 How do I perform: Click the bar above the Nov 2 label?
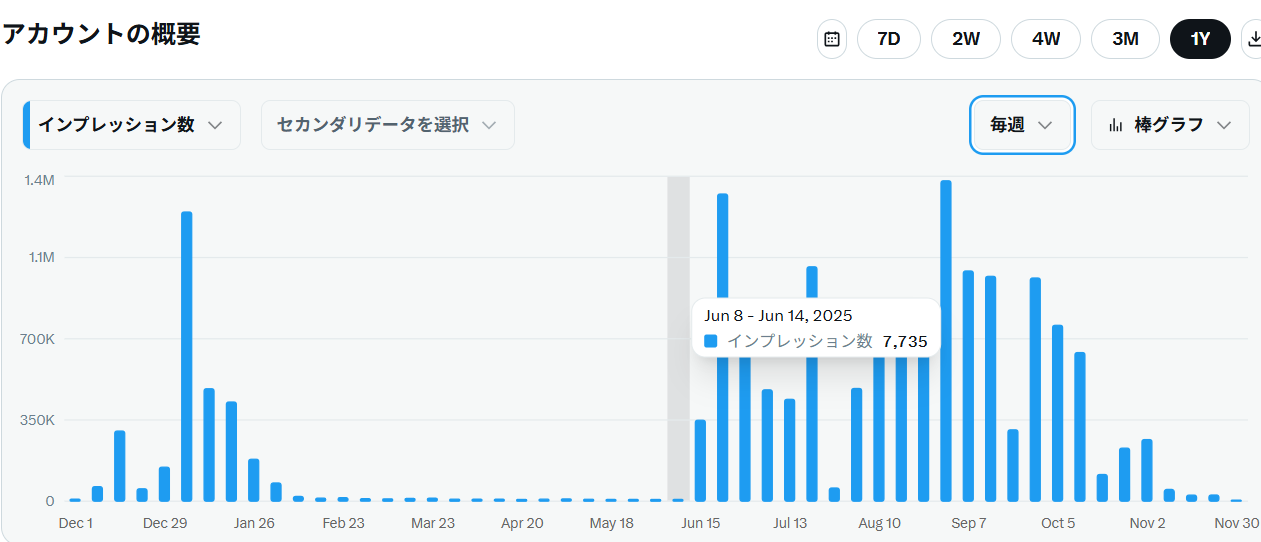pyautogui.click(x=1147, y=469)
